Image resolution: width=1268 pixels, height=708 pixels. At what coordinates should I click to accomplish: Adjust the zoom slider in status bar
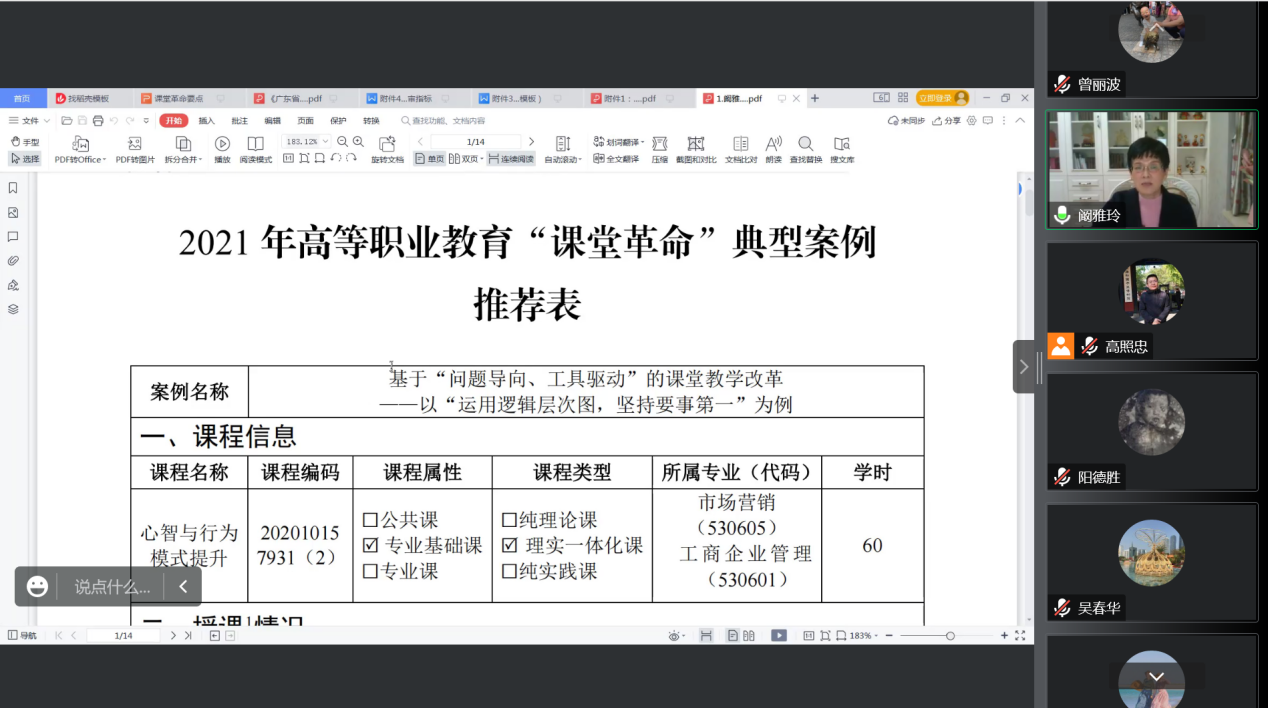[x=950, y=636]
